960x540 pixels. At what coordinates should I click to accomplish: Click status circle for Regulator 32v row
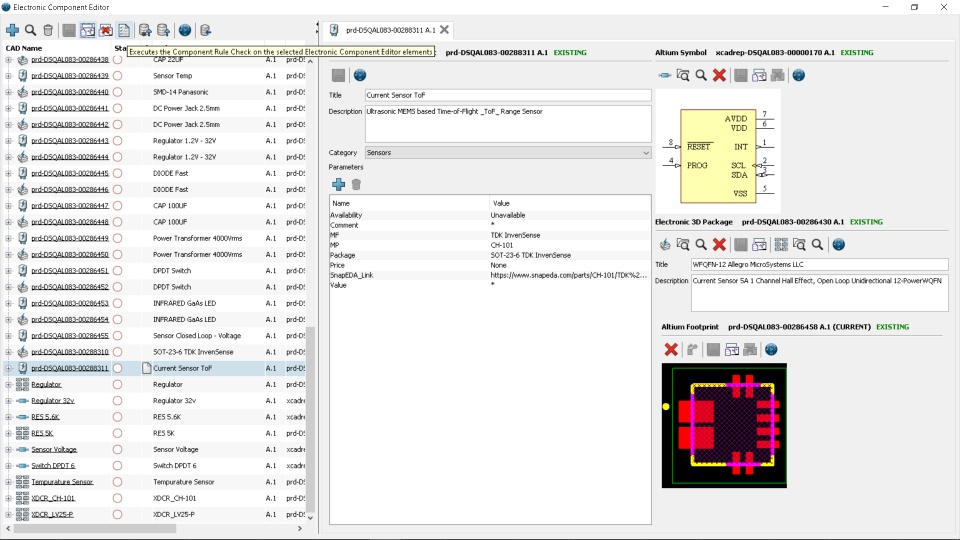coord(118,400)
